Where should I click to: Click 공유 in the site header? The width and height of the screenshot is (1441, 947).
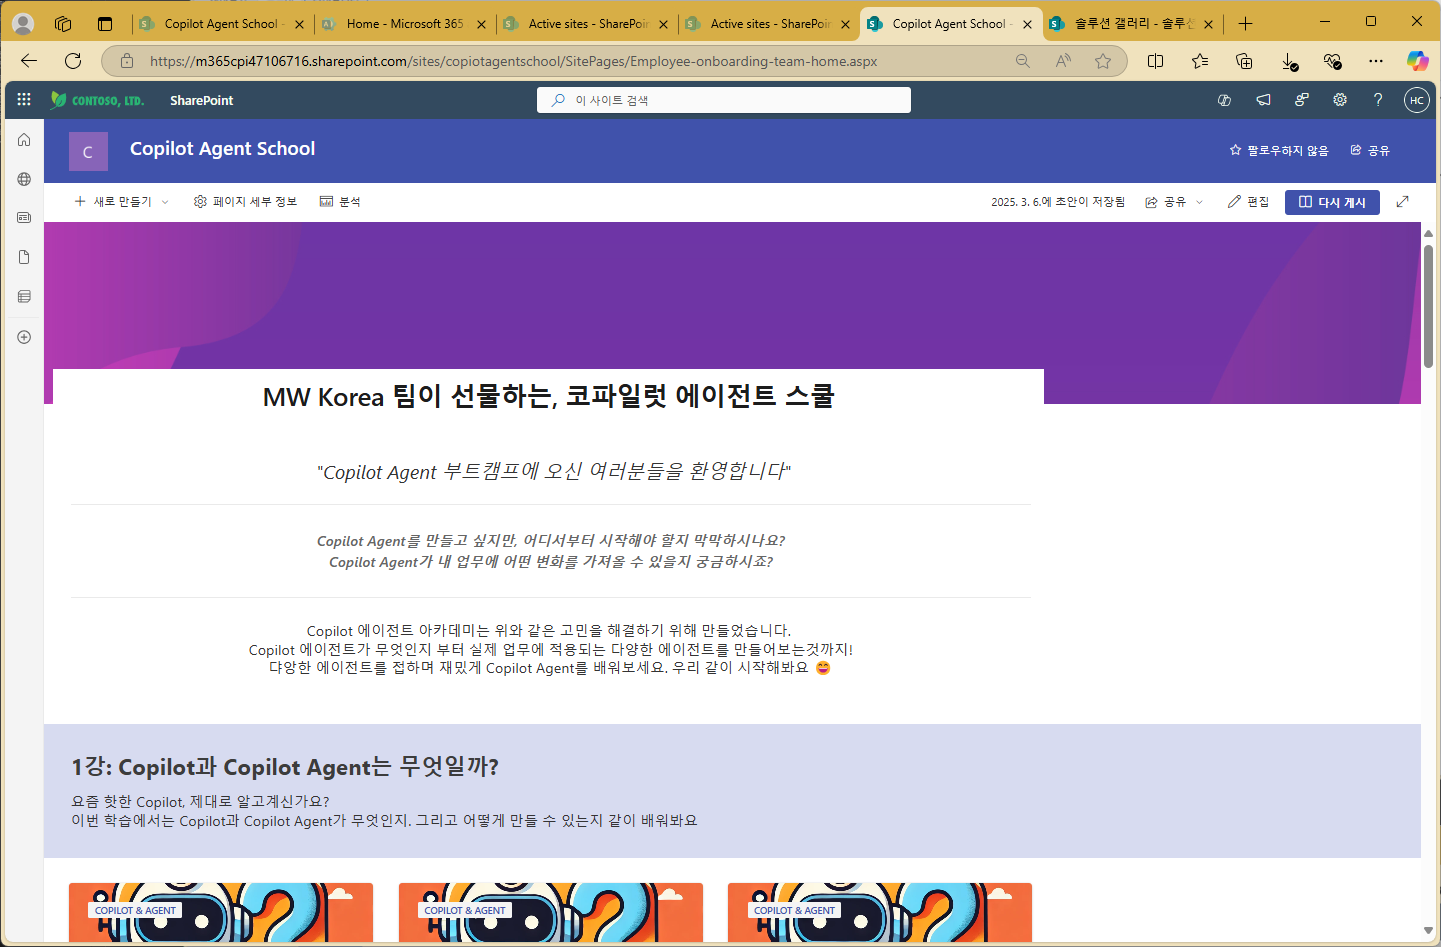point(1370,150)
